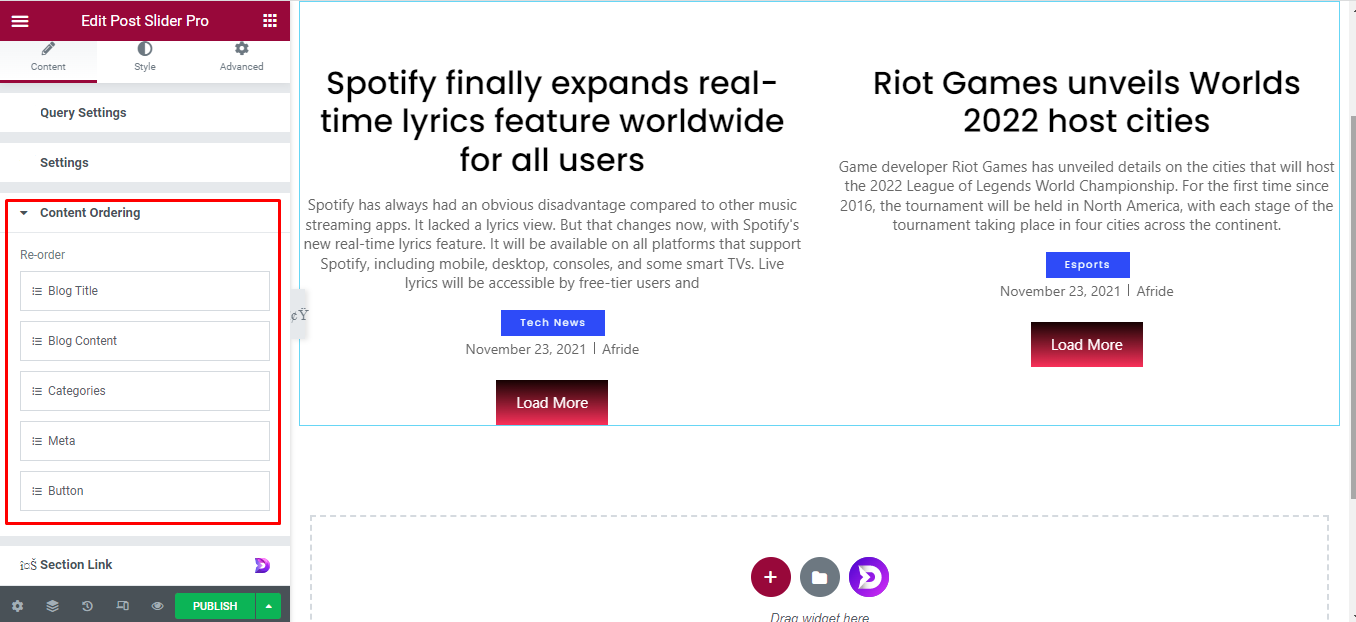Open the widgets grid panel icon
1356x622 pixels.
coord(270,20)
